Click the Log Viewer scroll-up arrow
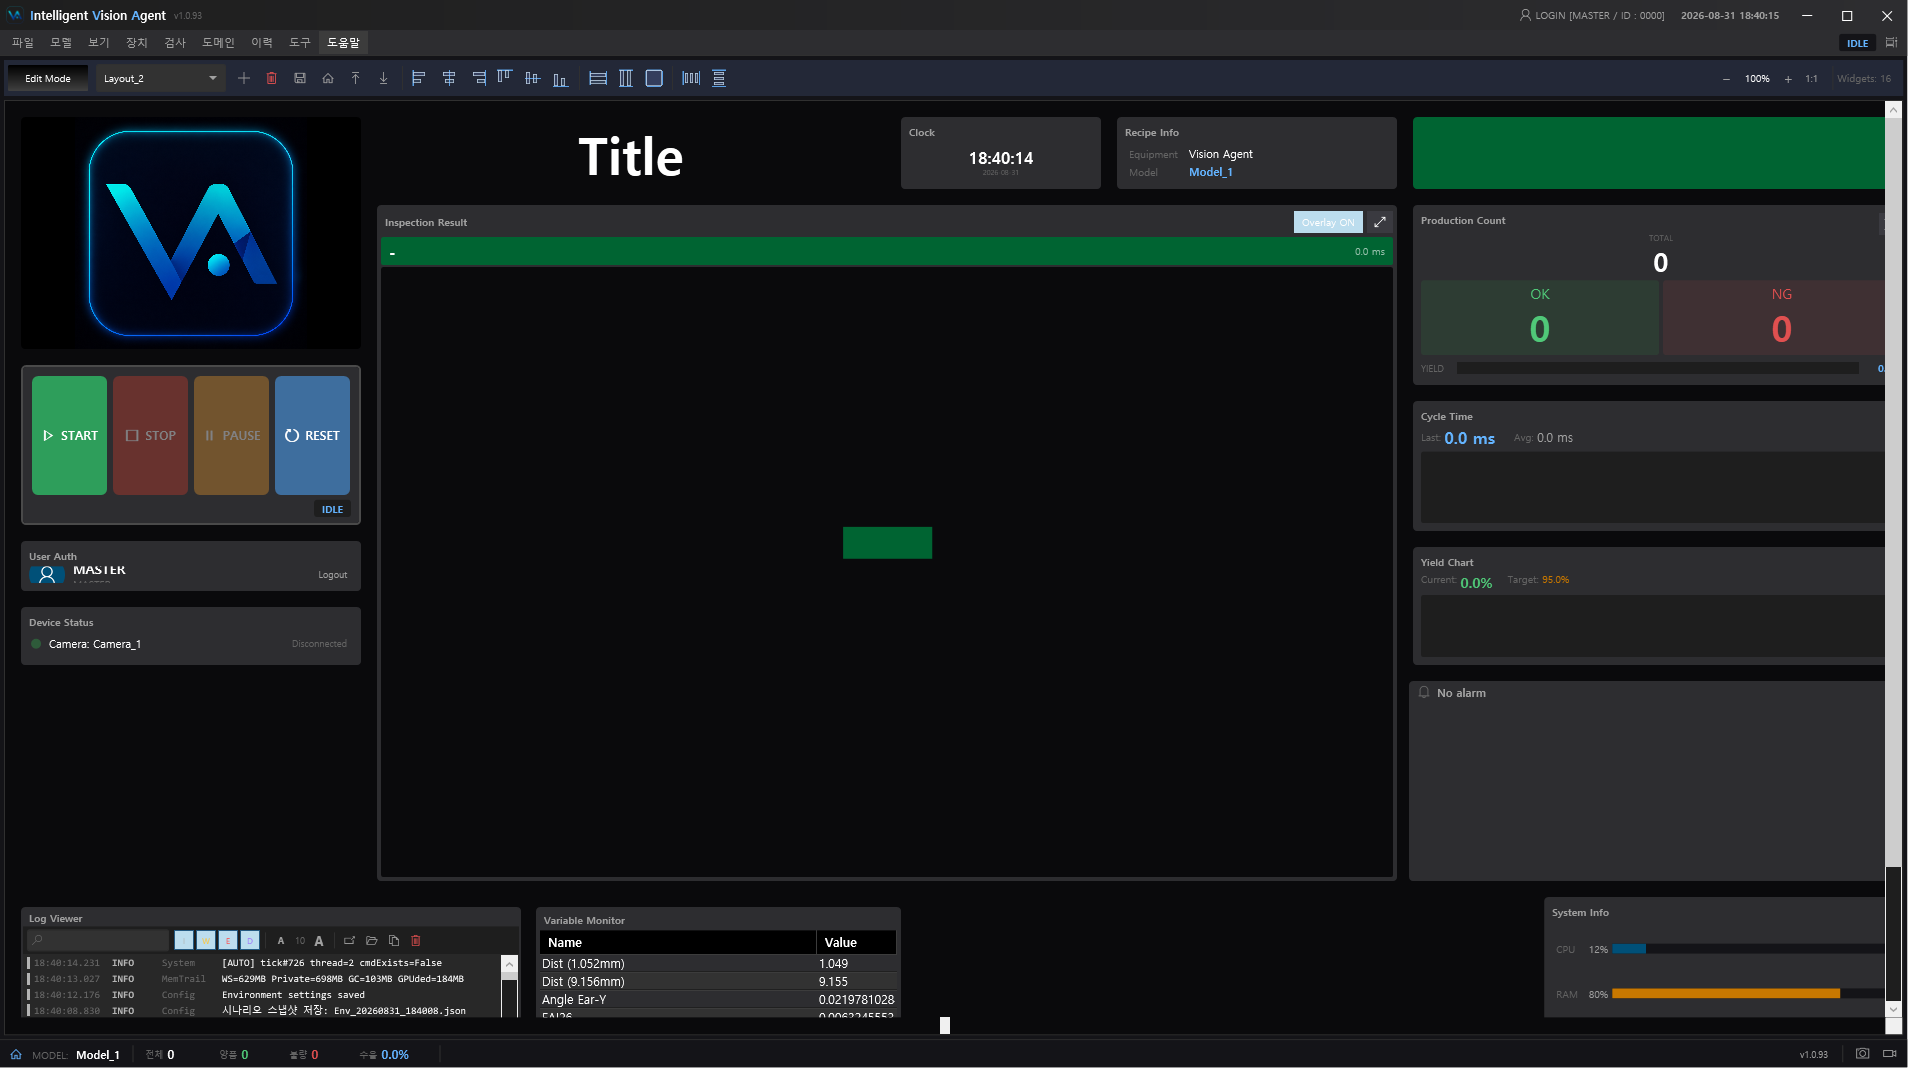This screenshot has width=1920, height=1080. [510, 966]
